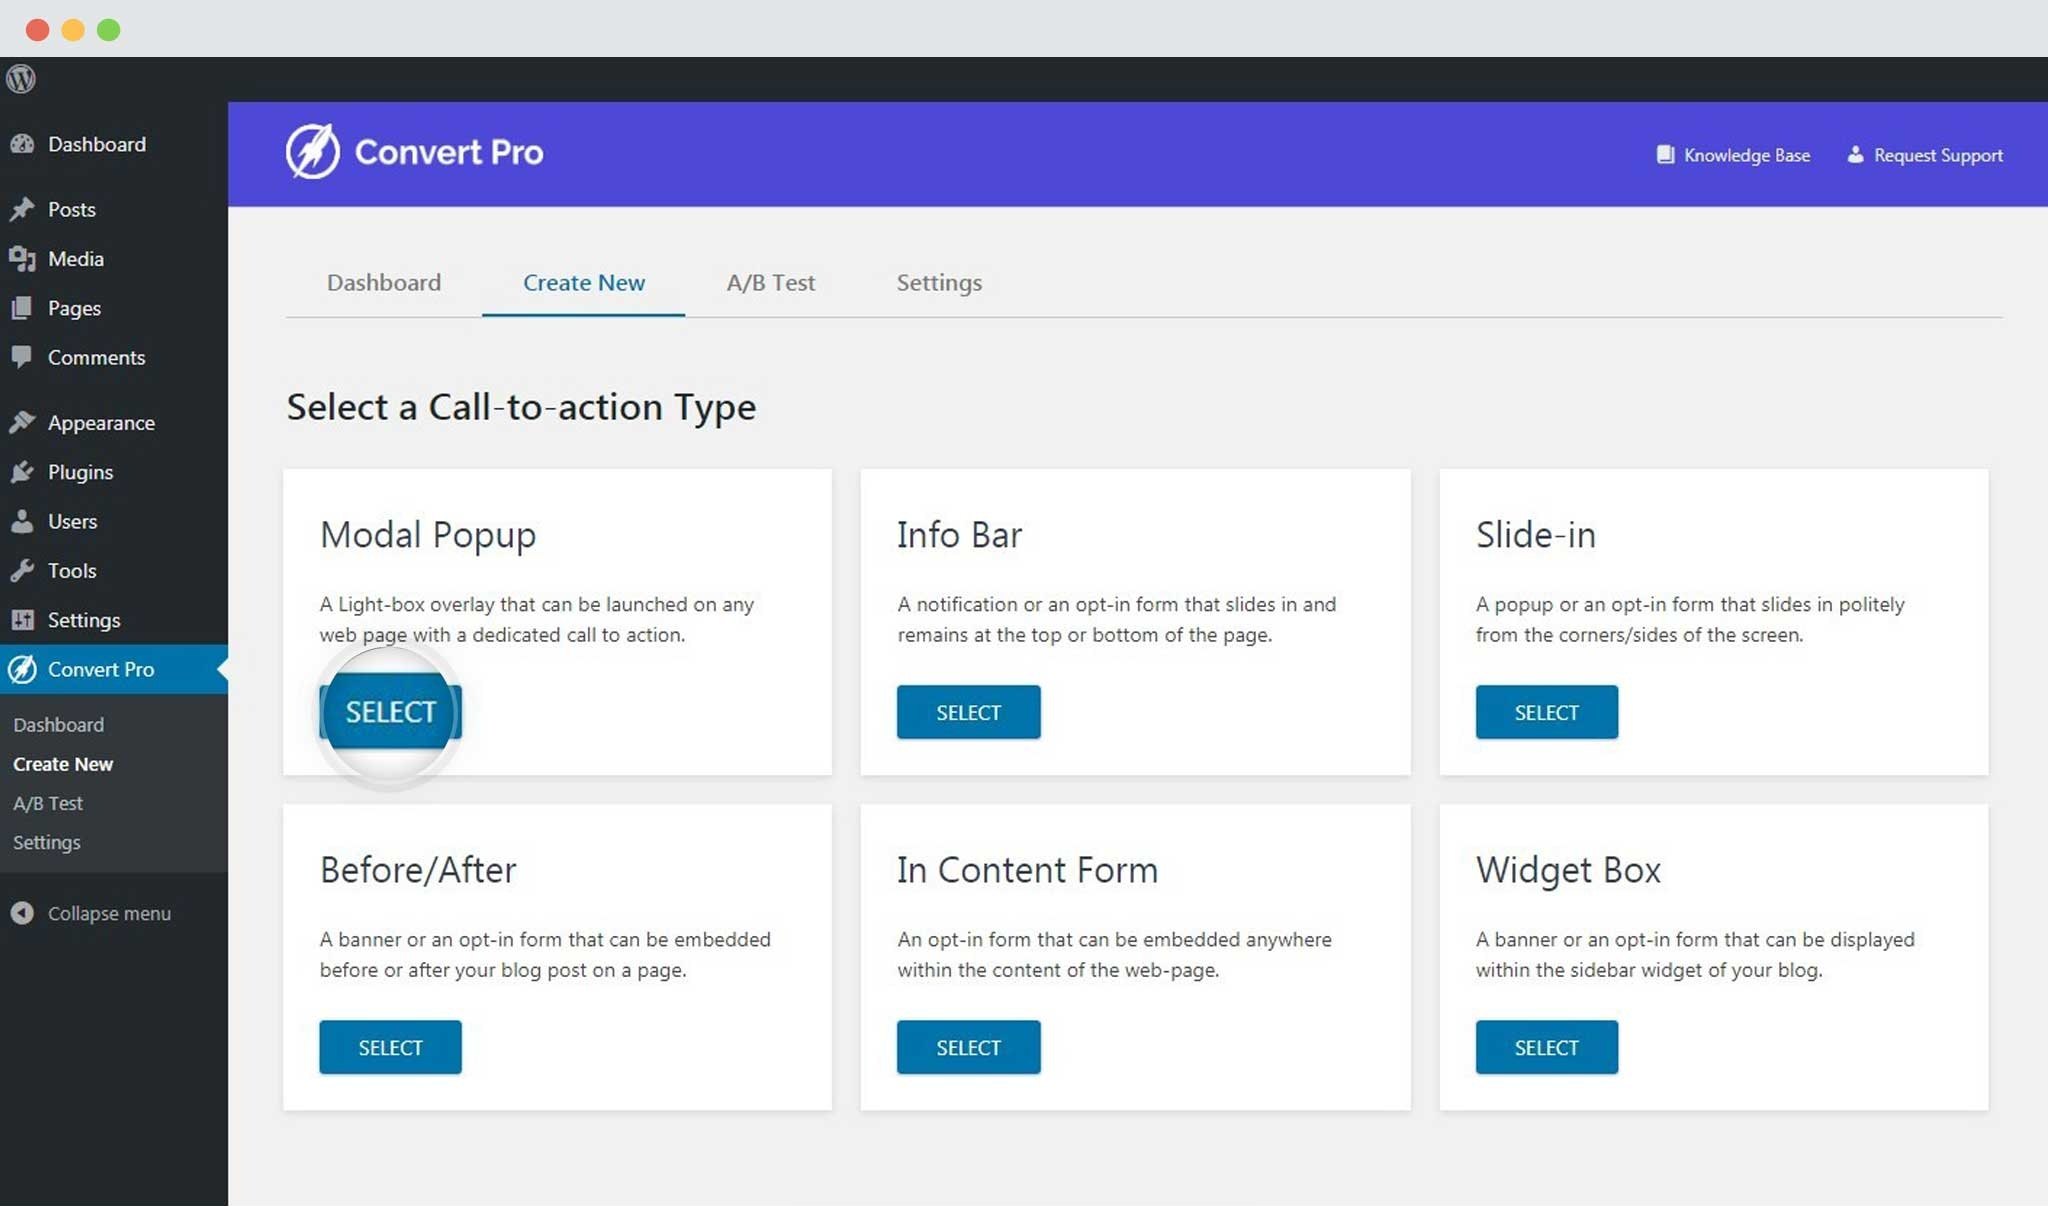Viewport: 2048px width, 1206px height.
Task: Click the Tools wrench icon
Action: (x=22, y=570)
